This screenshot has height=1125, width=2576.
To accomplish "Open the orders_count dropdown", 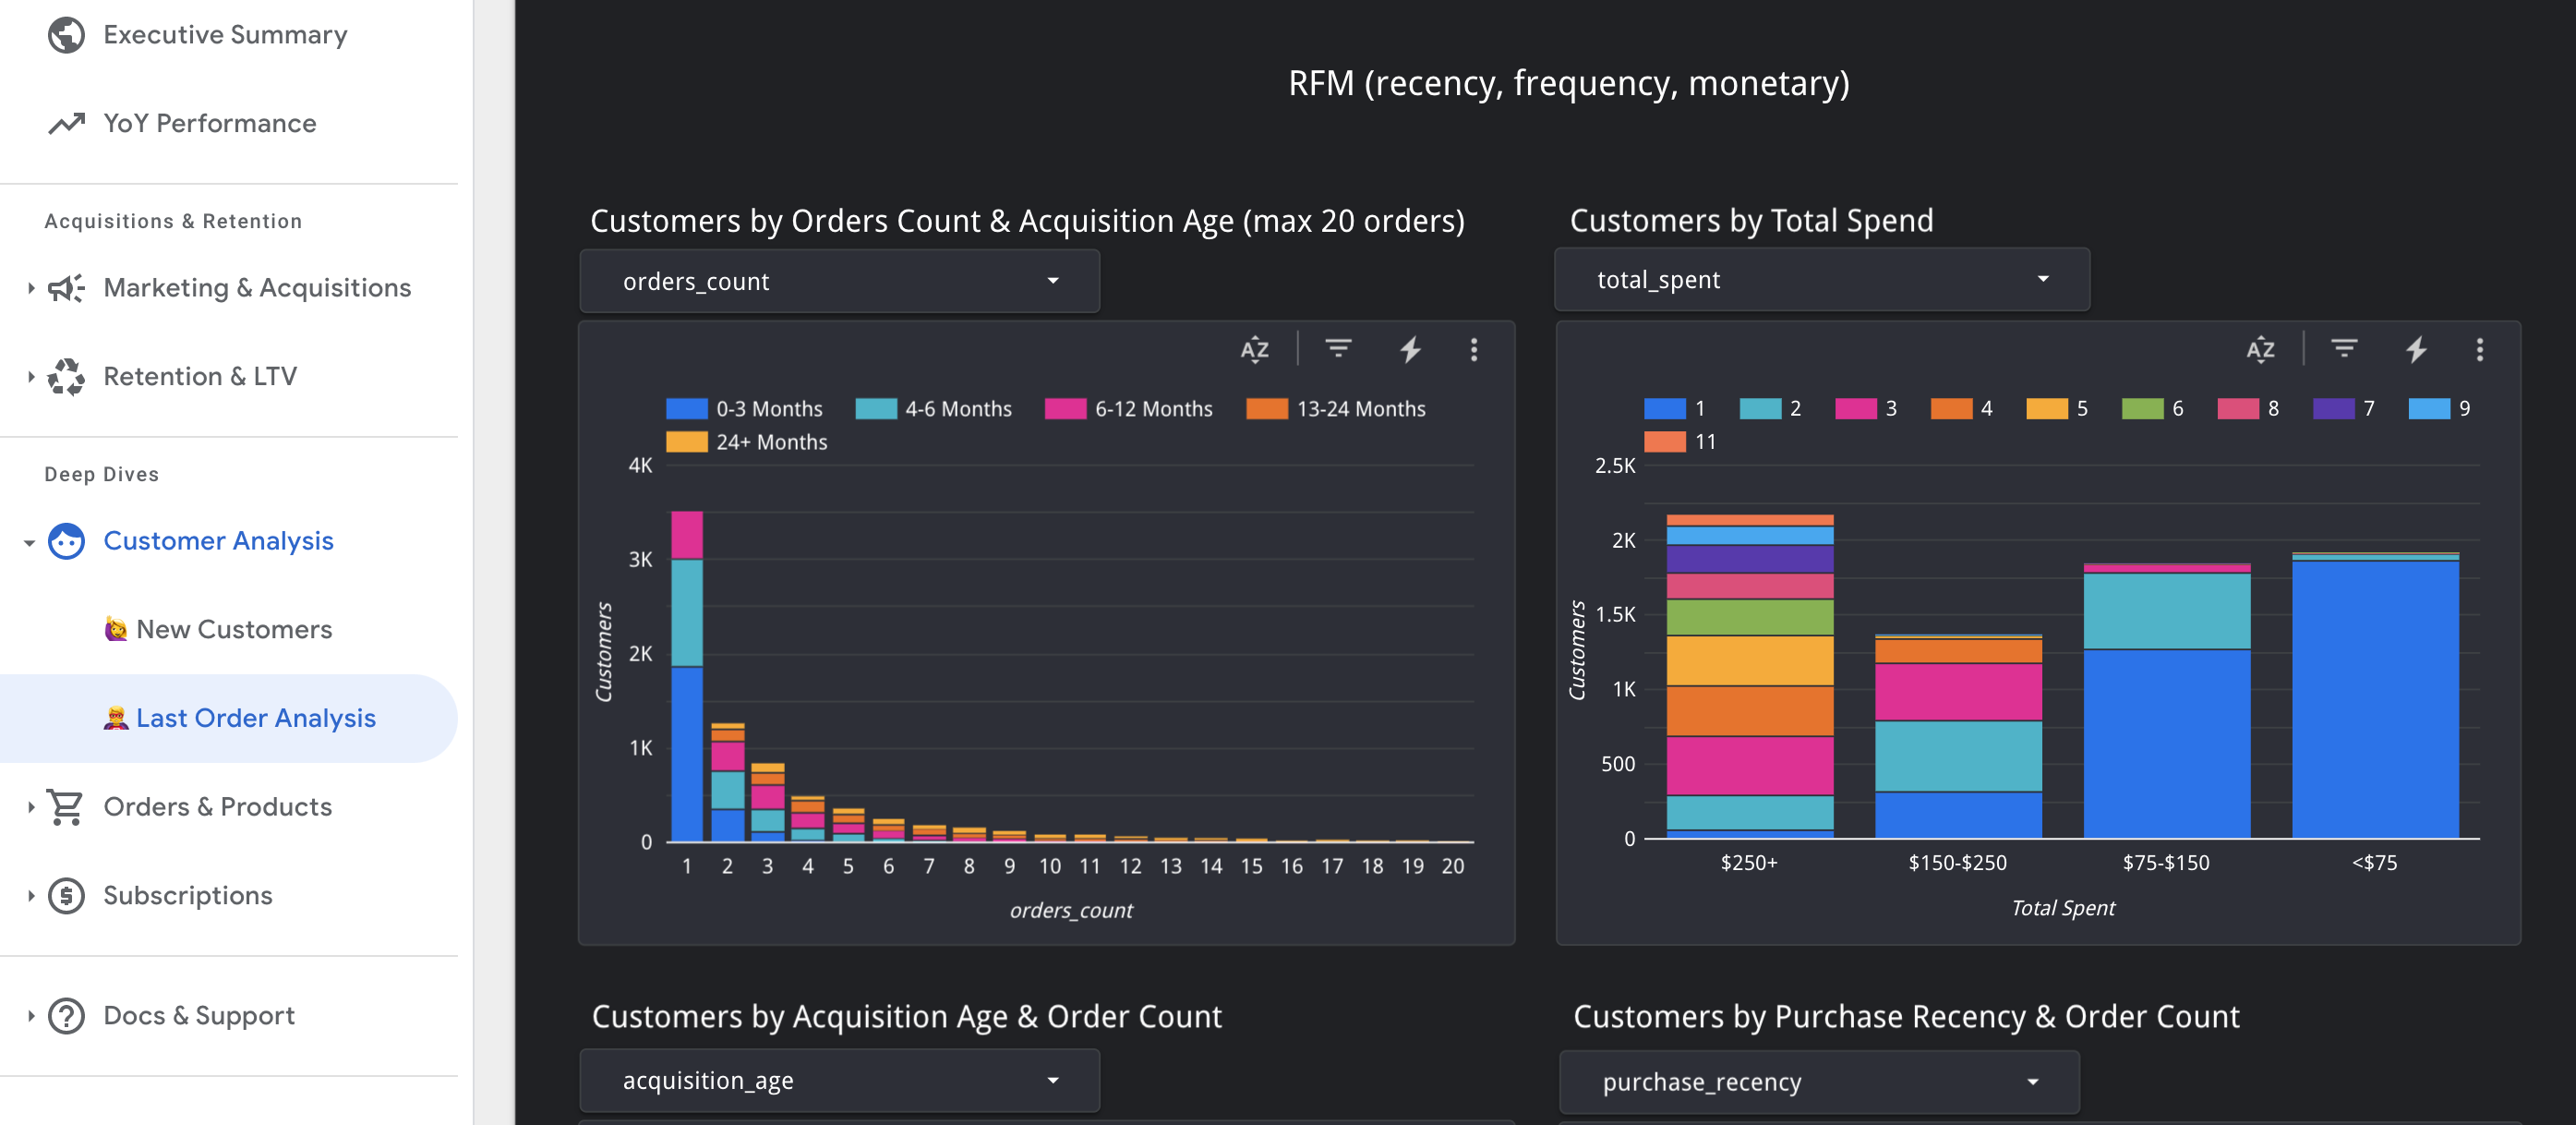I will 839,281.
